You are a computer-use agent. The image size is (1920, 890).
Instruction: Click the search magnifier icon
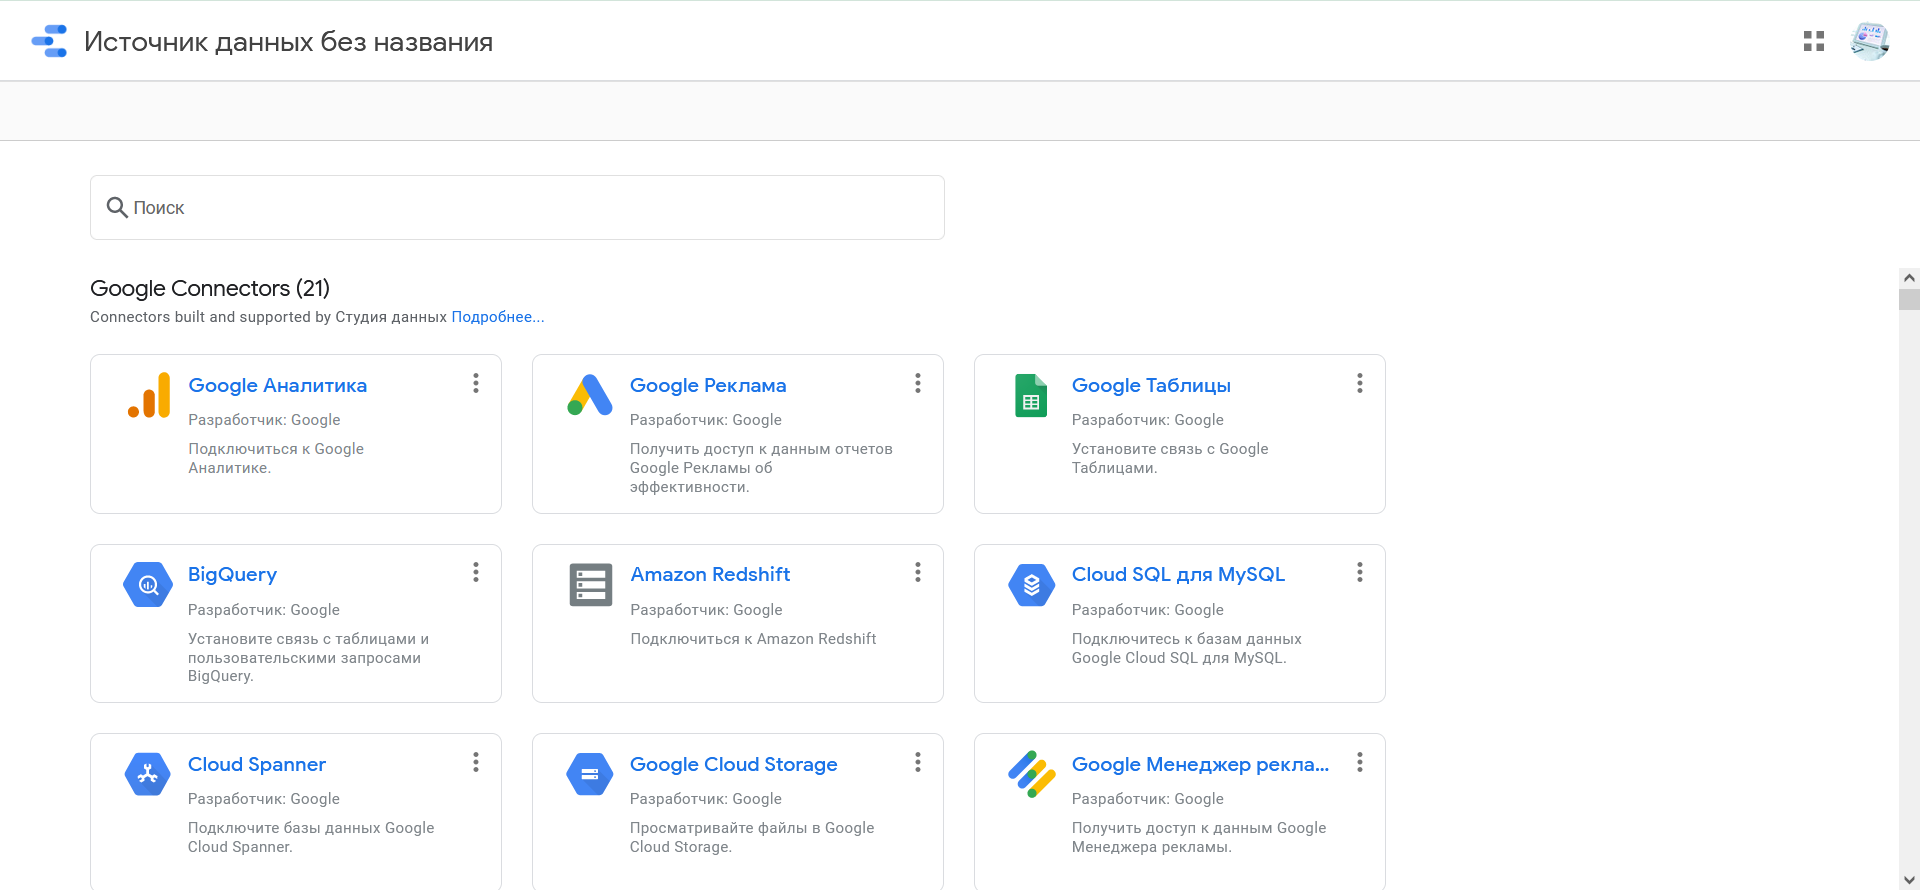[117, 207]
